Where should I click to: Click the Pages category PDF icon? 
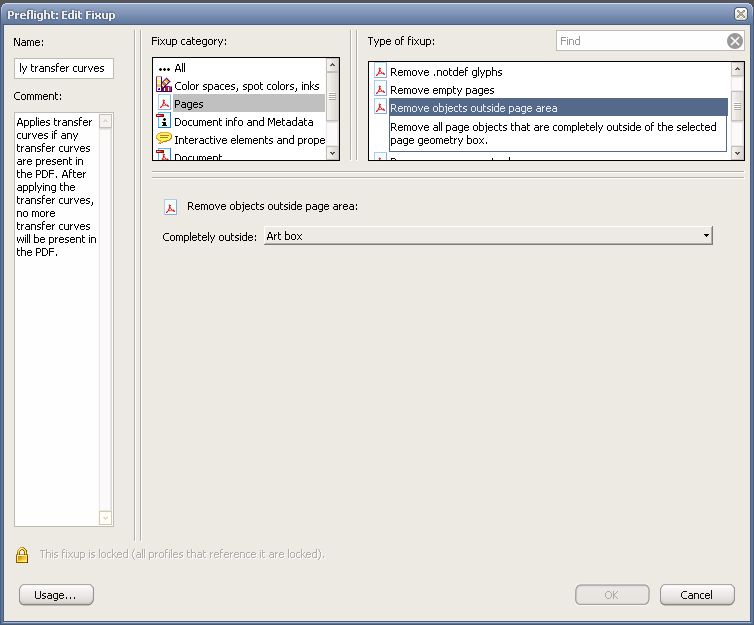click(164, 103)
